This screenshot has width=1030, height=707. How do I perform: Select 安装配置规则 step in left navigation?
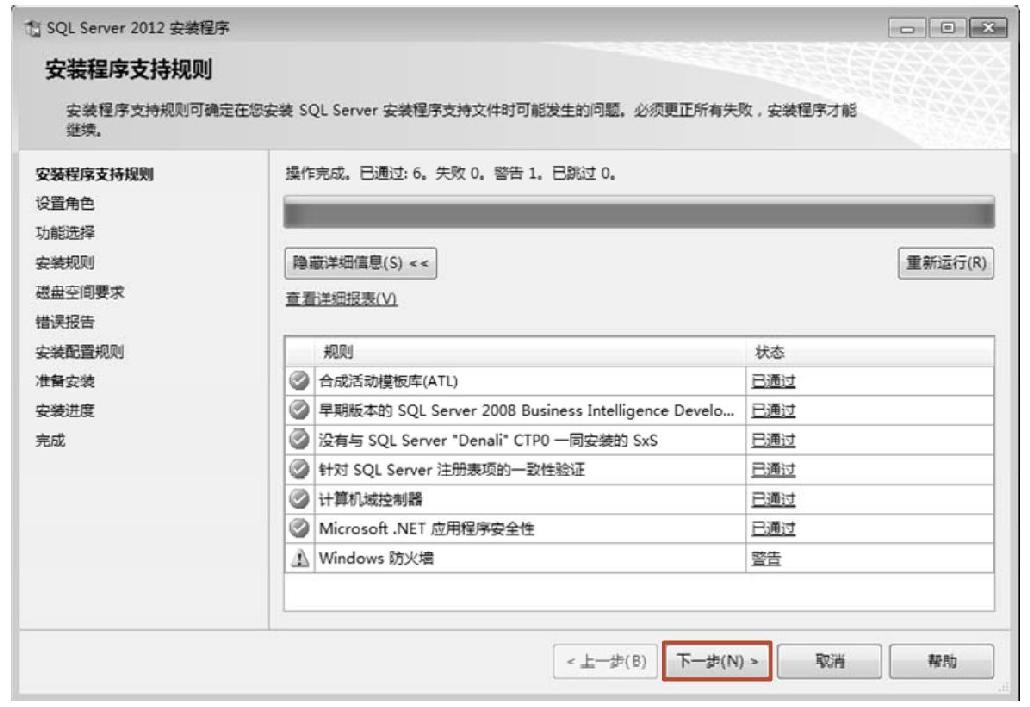coord(80,352)
